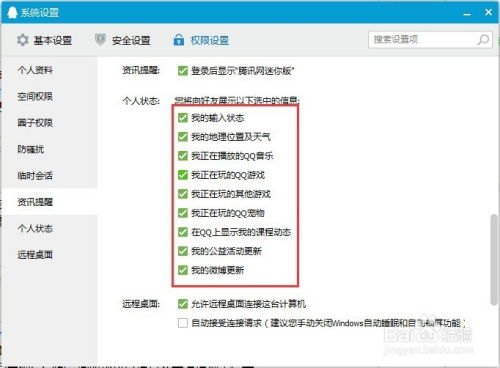This screenshot has width=500, height=368.
Task: Toggle 我正在玩的其他游戏 checkbox
Action: tap(183, 194)
